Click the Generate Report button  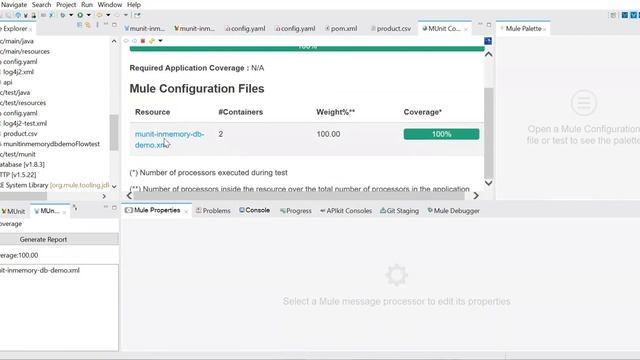(59, 240)
